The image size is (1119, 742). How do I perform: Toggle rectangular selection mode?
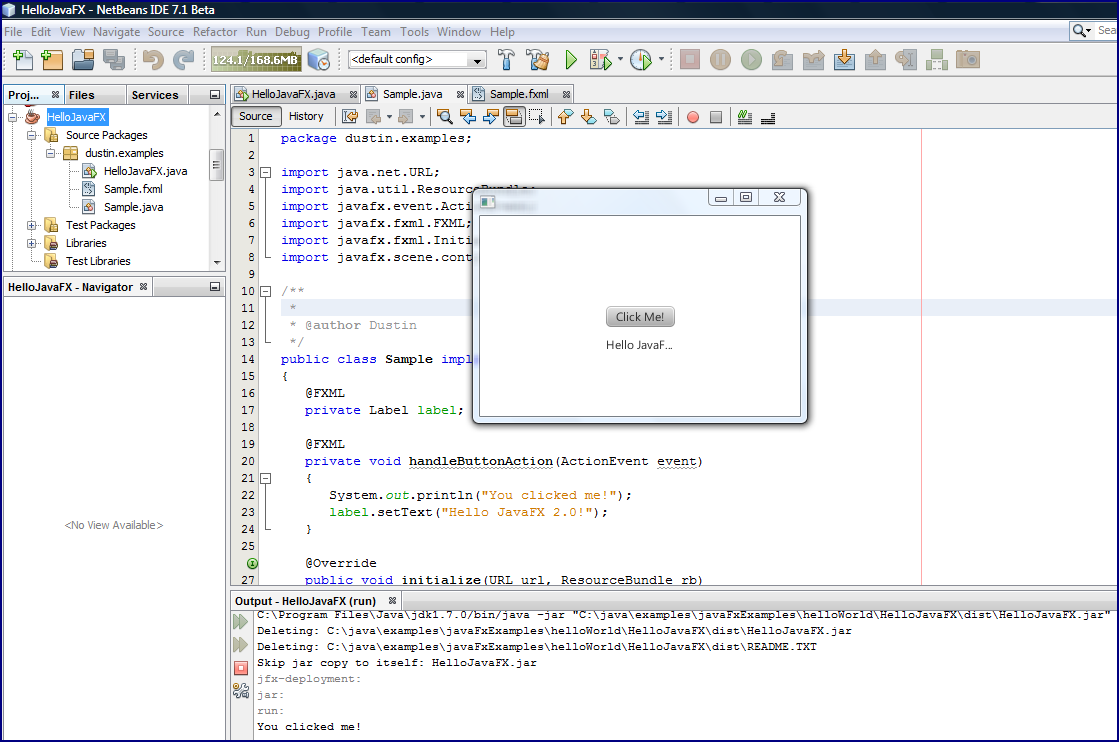tap(538, 116)
